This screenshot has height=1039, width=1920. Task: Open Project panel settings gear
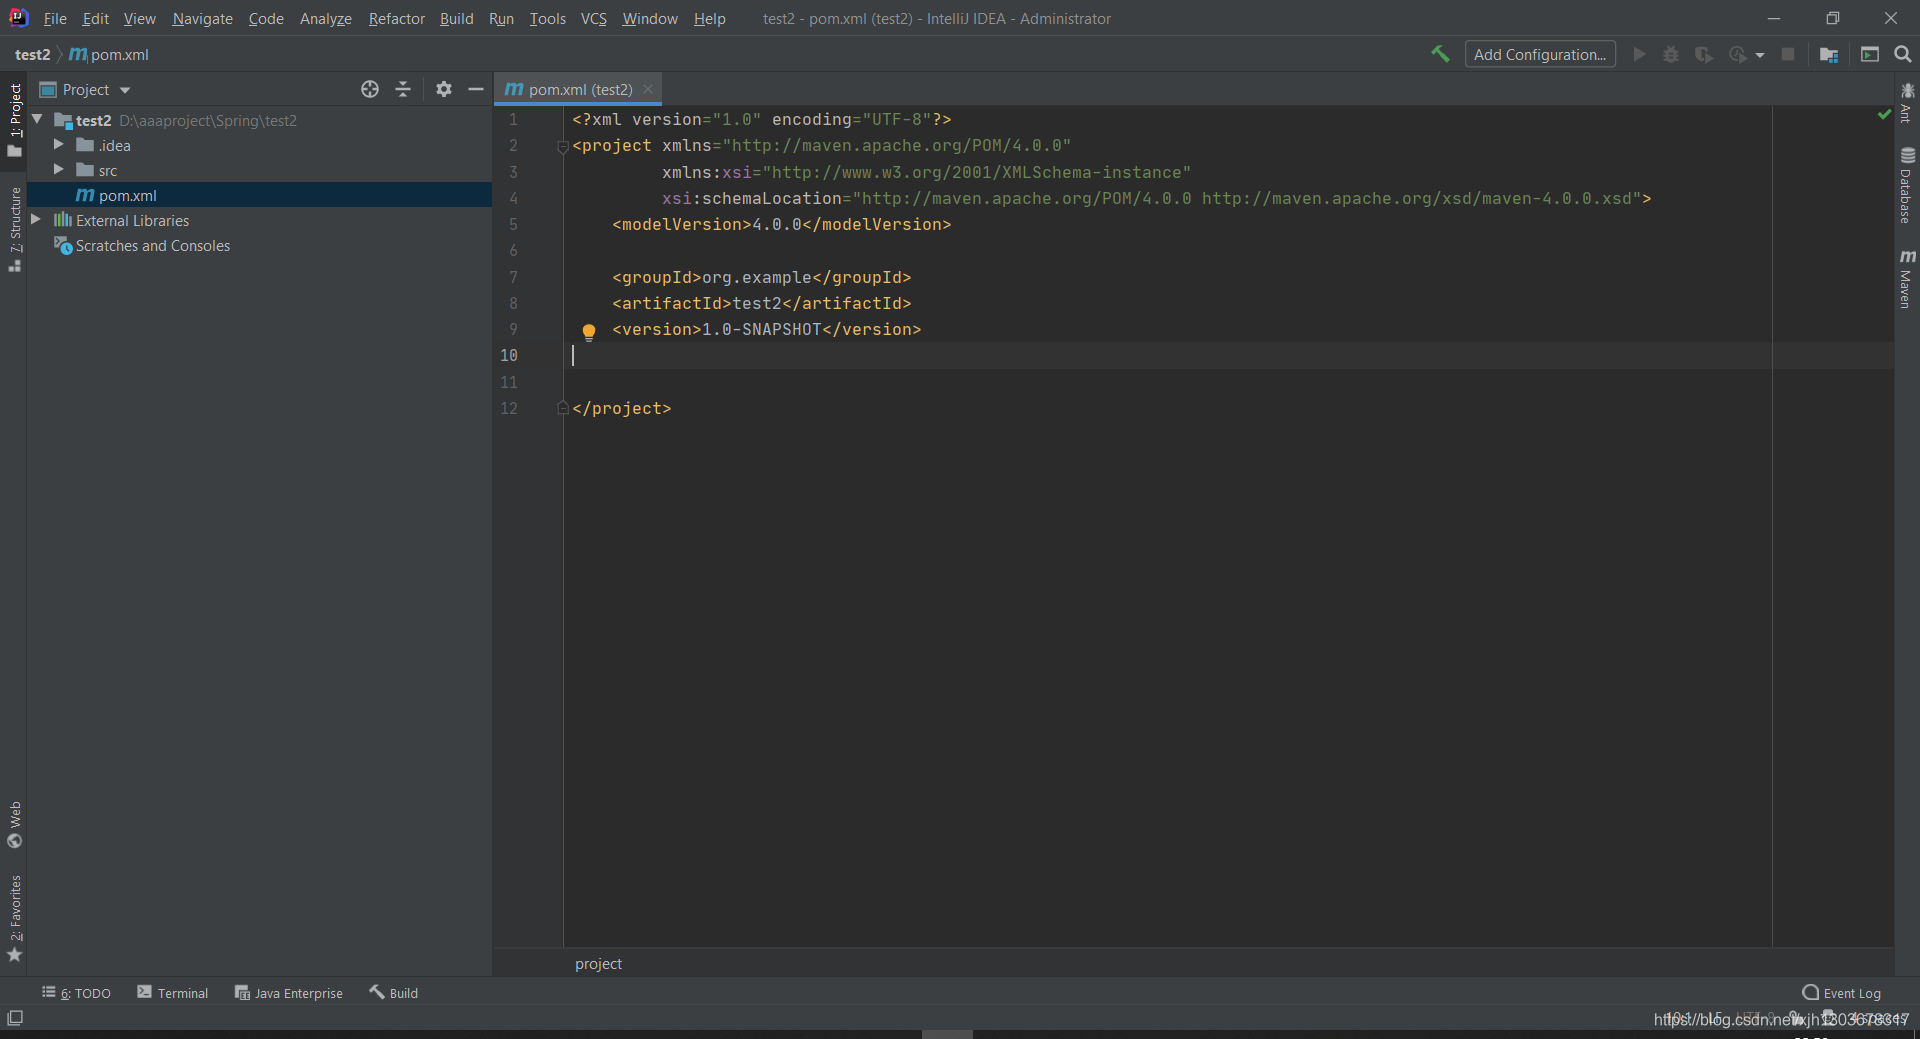444,89
